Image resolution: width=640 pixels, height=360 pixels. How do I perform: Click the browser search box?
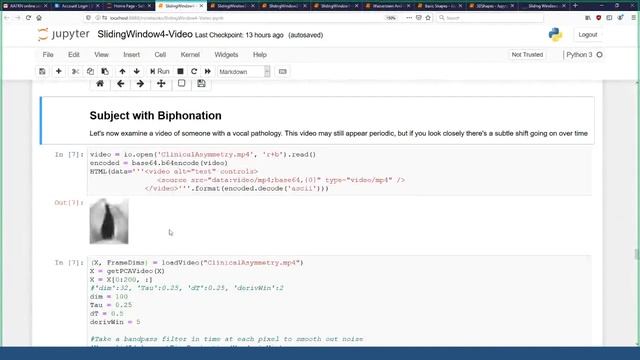(490, 18)
